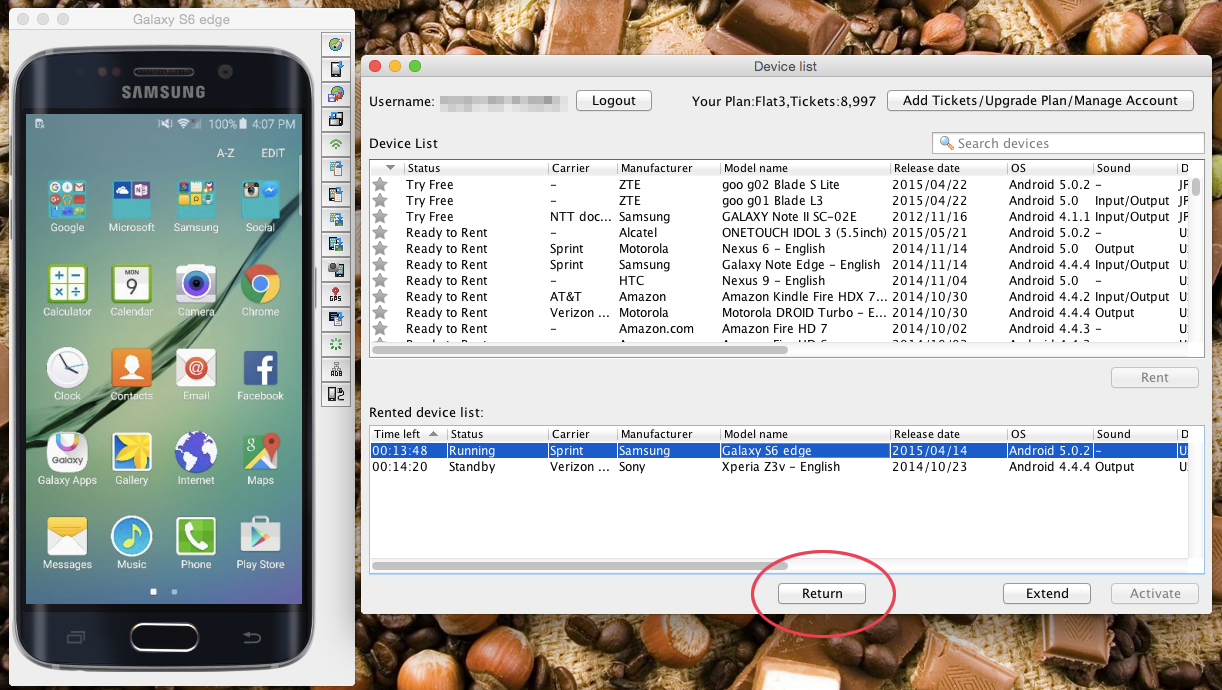This screenshot has height=690, width=1222.
Task: Launch the Chrome browser on the phone
Action: tap(260, 290)
